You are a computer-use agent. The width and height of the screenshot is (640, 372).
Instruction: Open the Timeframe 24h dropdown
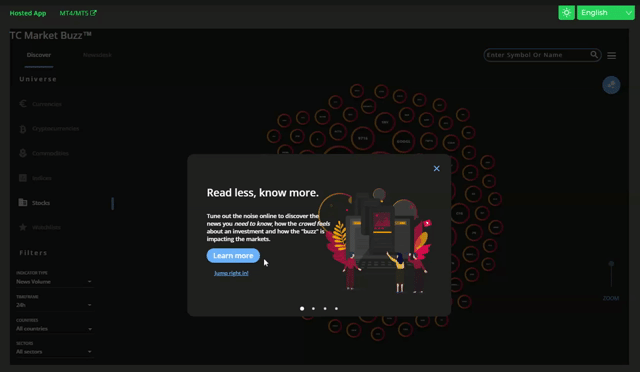pyautogui.click(x=54, y=305)
